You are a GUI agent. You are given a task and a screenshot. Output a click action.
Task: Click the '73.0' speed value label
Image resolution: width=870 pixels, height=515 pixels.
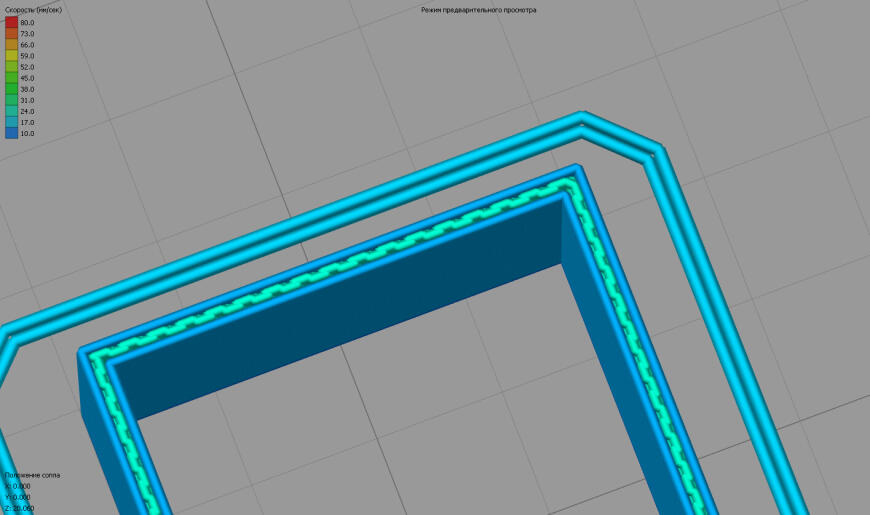click(27, 34)
